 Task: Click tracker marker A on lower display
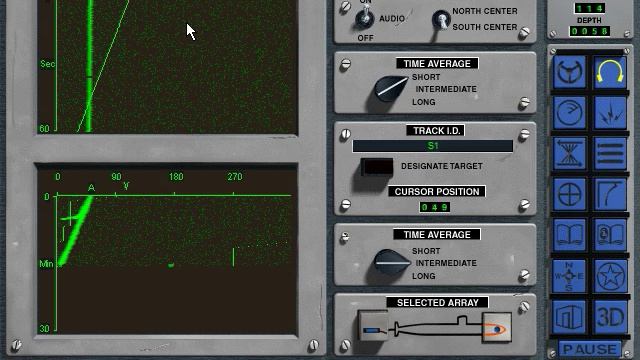[x=91, y=188]
